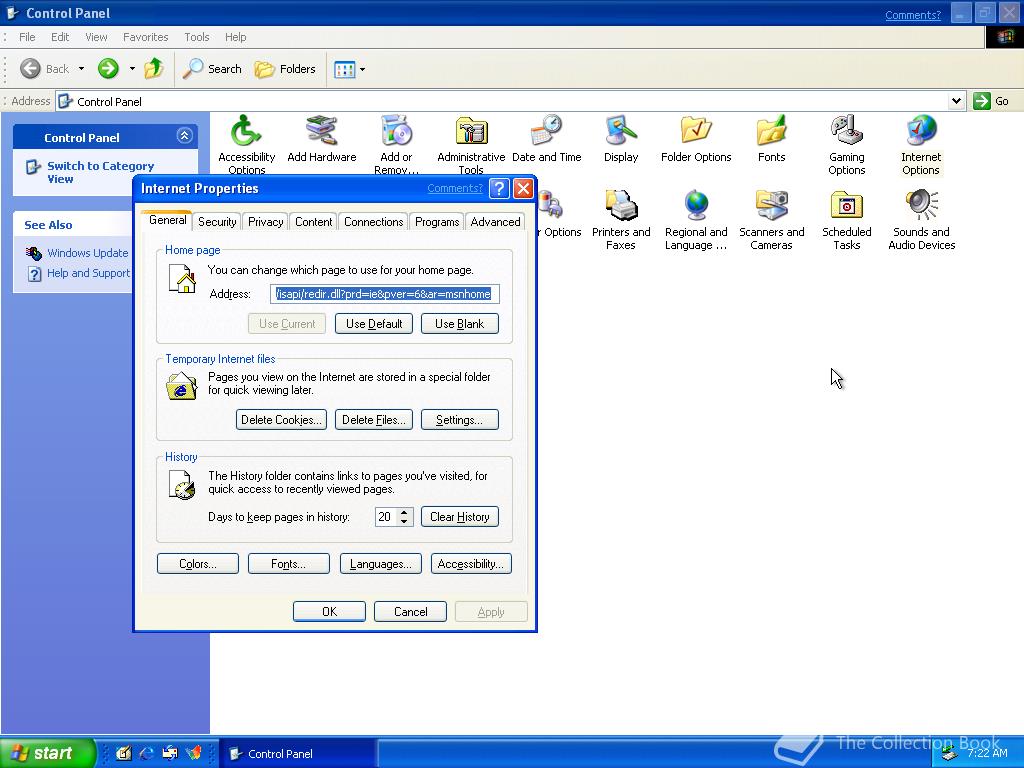Increase days to keep history
The width and height of the screenshot is (1024, 768).
click(x=404, y=513)
